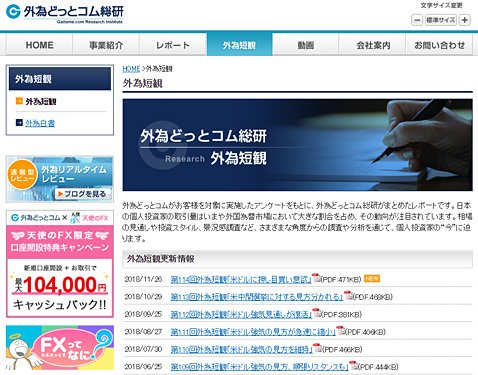This screenshot has width=478, height=375.
Task: Click the date 2018/06/25
Action: [x=143, y=367]
